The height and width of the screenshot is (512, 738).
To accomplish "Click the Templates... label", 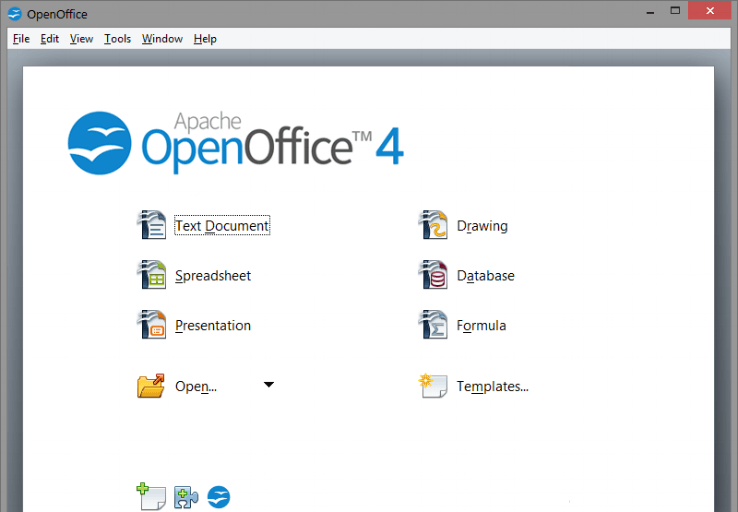I will [x=492, y=386].
